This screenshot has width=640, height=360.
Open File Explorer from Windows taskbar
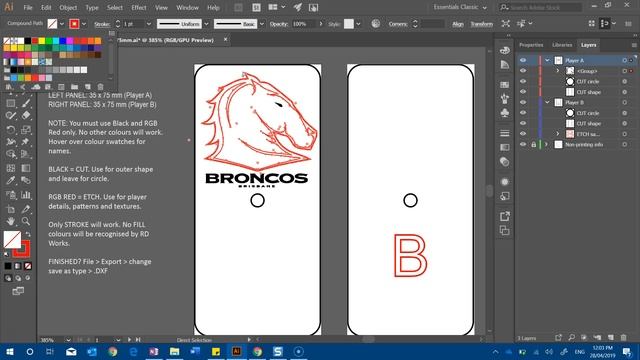tap(174, 351)
